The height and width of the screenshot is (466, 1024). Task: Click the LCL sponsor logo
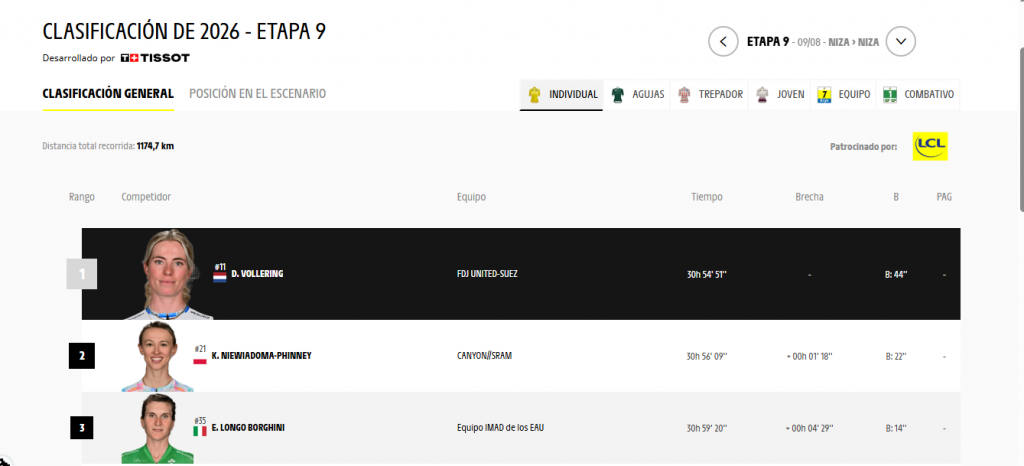(930, 147)
